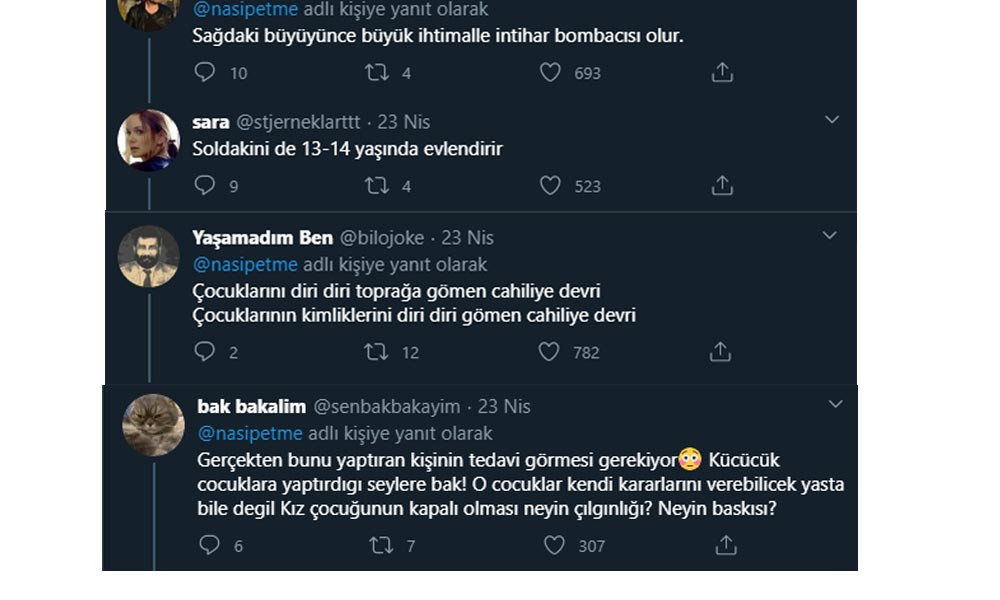Open the caret menu on Yaşamadım Ben's tweet
The width and height of the screenshot is (1000, 600).
829,234
